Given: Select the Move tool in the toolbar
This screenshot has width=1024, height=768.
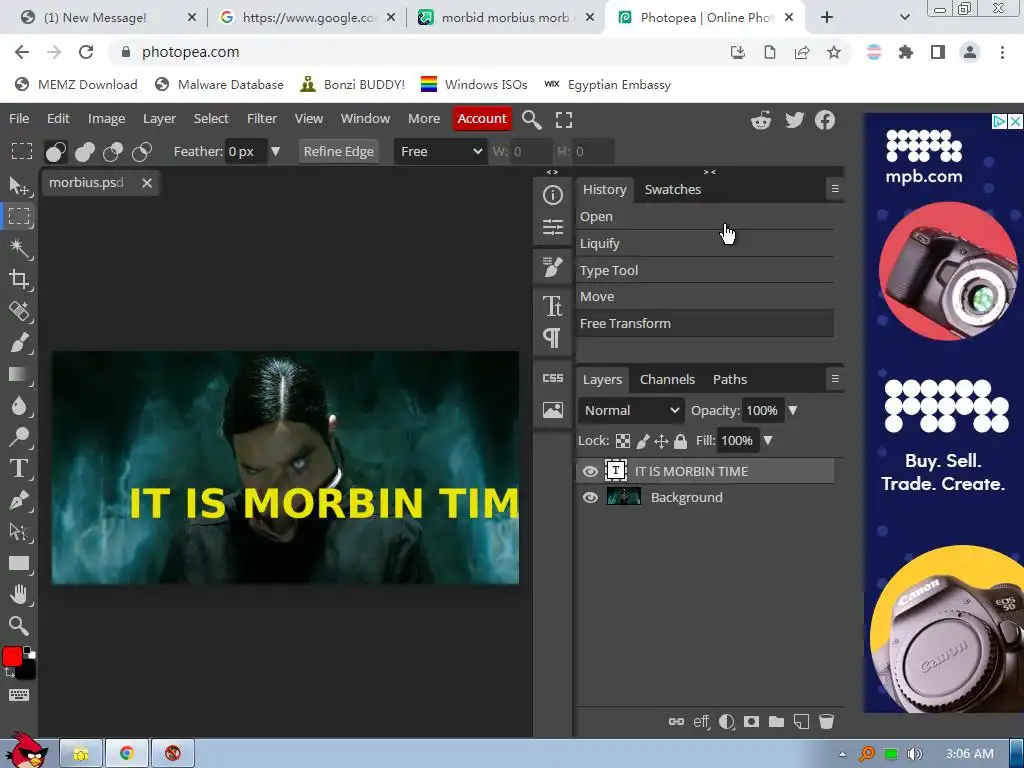Looking at the screenshot, I should (19, 186).
